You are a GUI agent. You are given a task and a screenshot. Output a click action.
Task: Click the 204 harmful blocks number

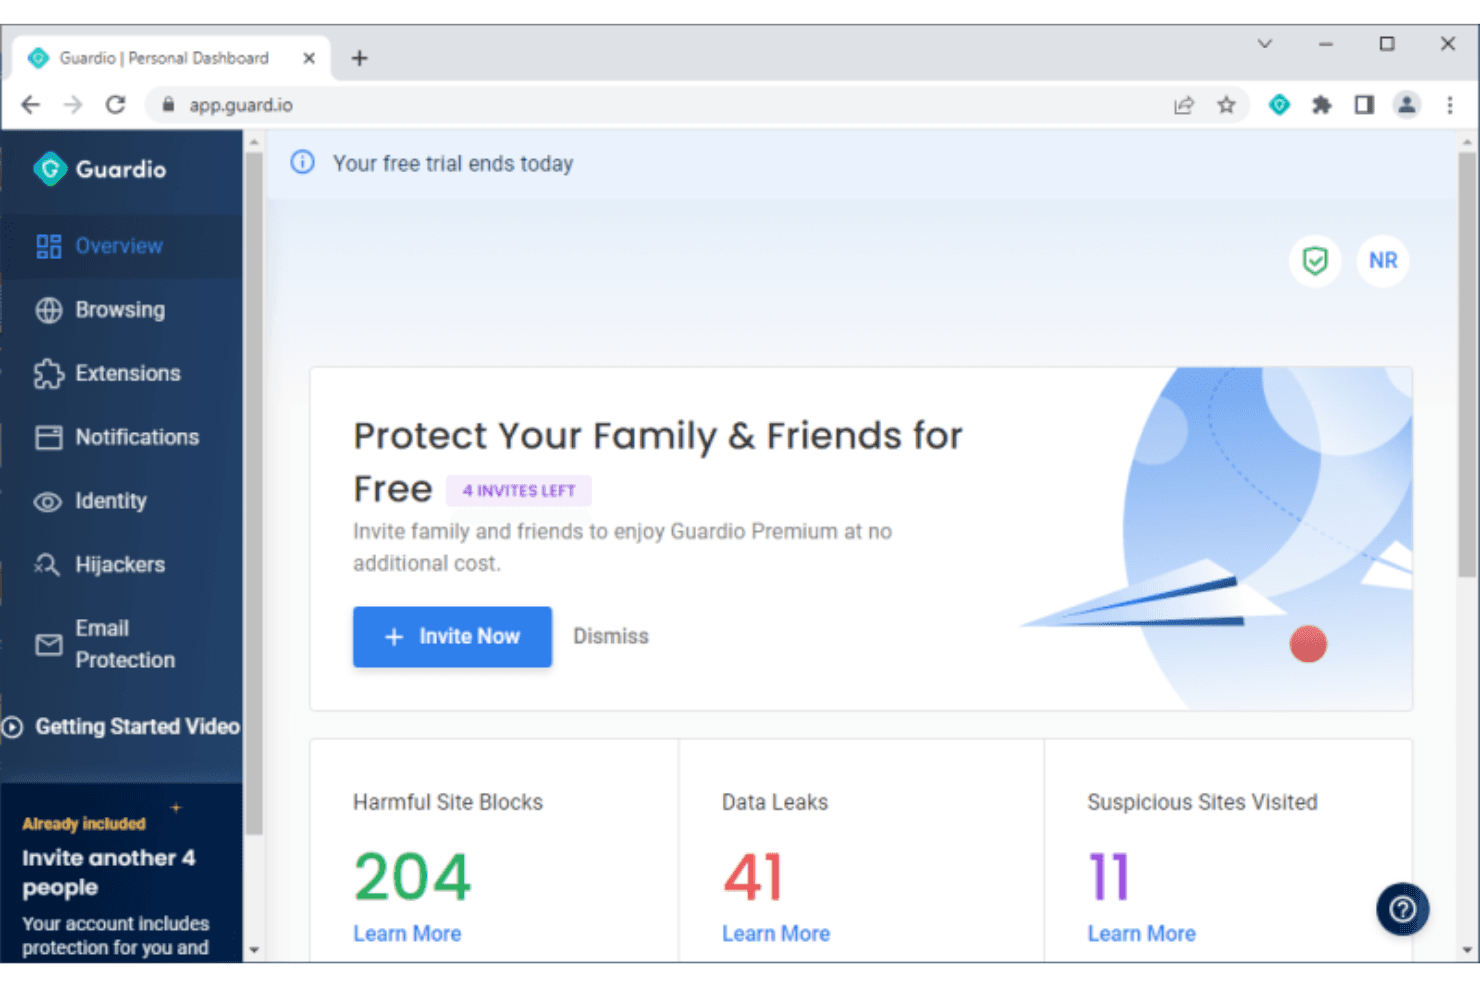pos(412,878)
